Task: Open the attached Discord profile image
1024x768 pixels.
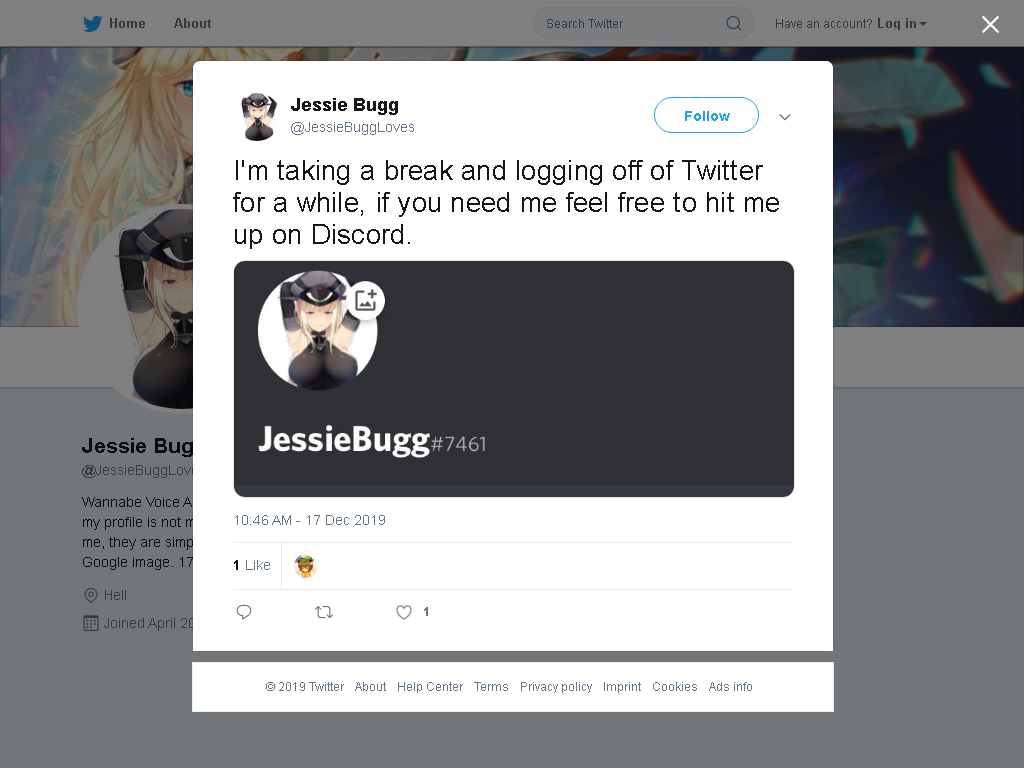Action: [x=514, y=379]
